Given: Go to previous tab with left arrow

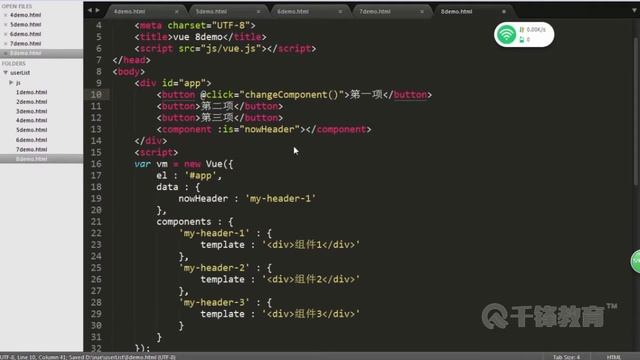Looking at the screenshot, I should click(90, 10).
